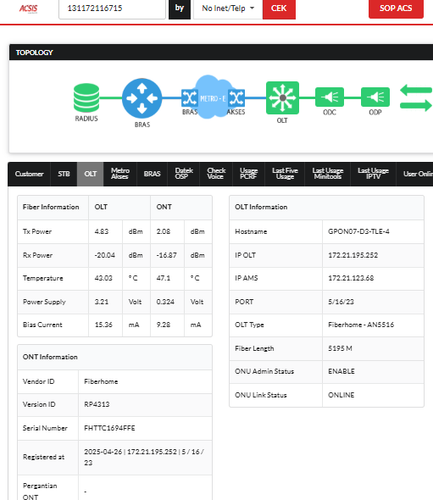The height and width of the screenshot is (500, 433).
Task: Open the Check Voice tab
Action: pos(216,174)
